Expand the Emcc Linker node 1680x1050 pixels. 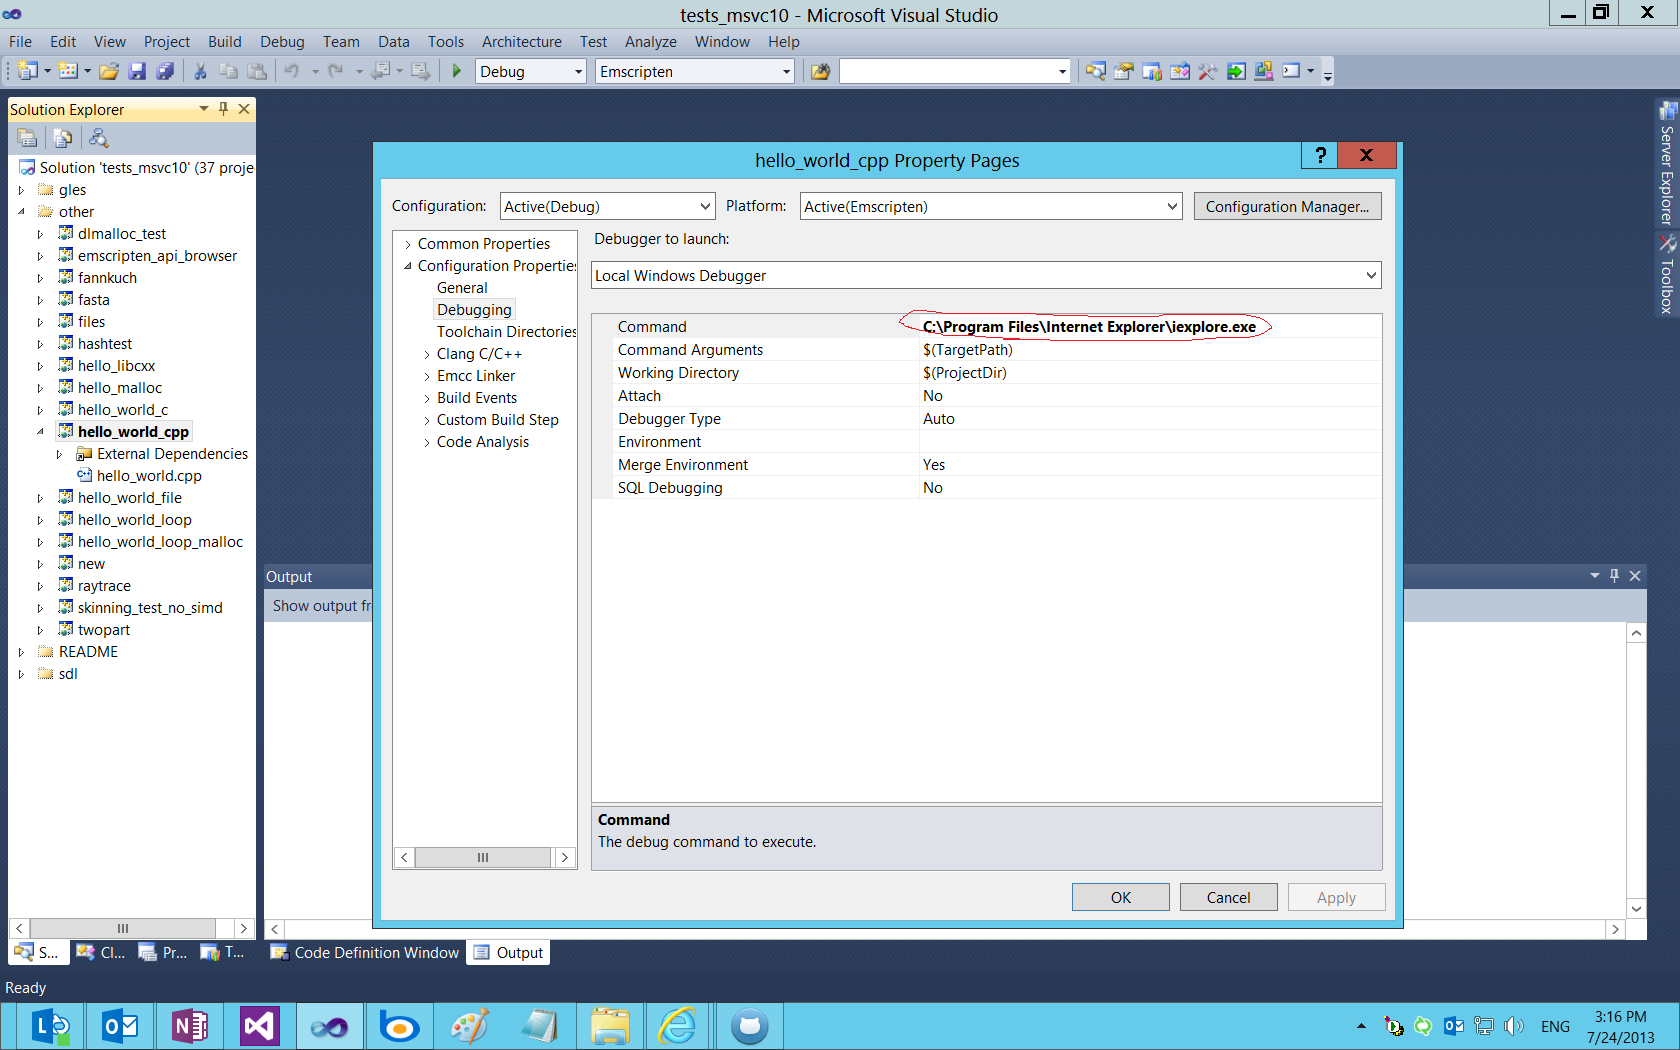point(427,376)
